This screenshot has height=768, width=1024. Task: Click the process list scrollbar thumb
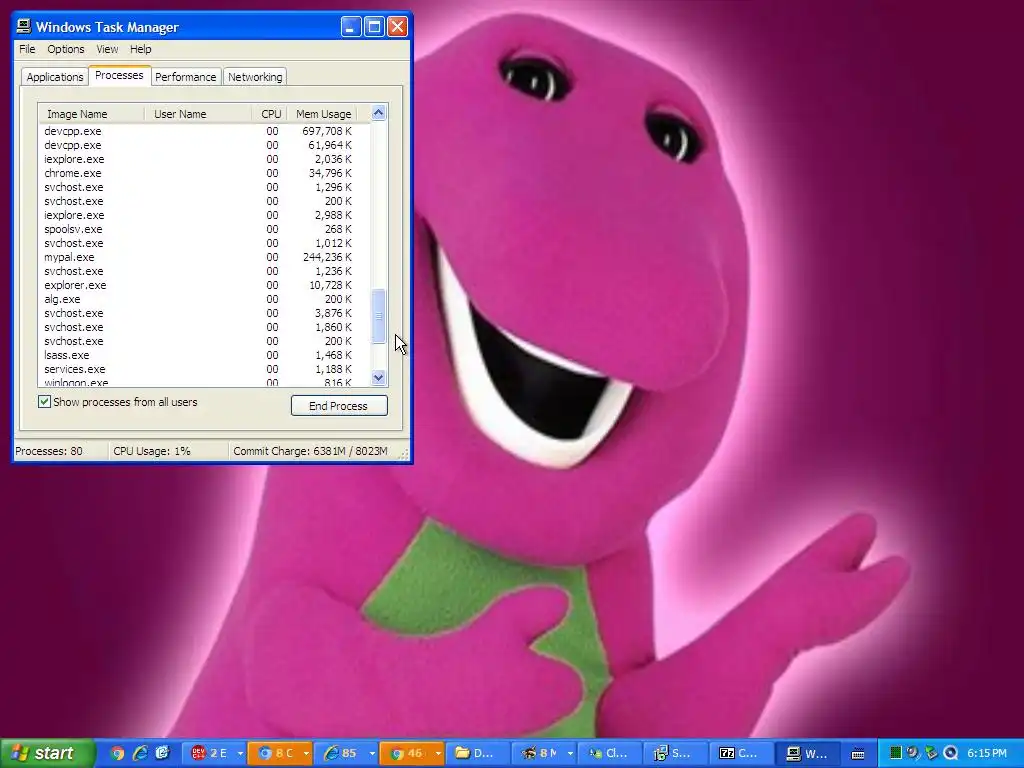[x=379, y=316]
